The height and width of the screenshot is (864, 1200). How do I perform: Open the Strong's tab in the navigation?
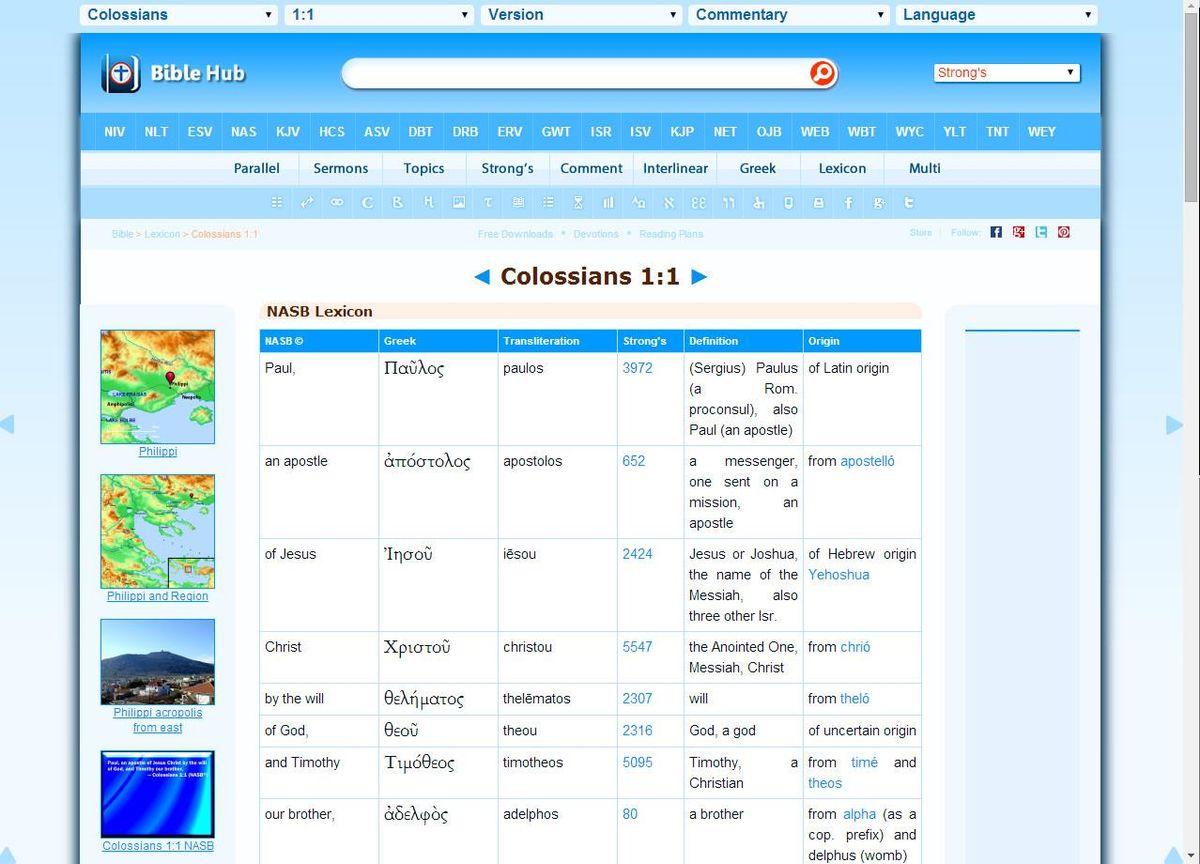(x=508, y=168)
